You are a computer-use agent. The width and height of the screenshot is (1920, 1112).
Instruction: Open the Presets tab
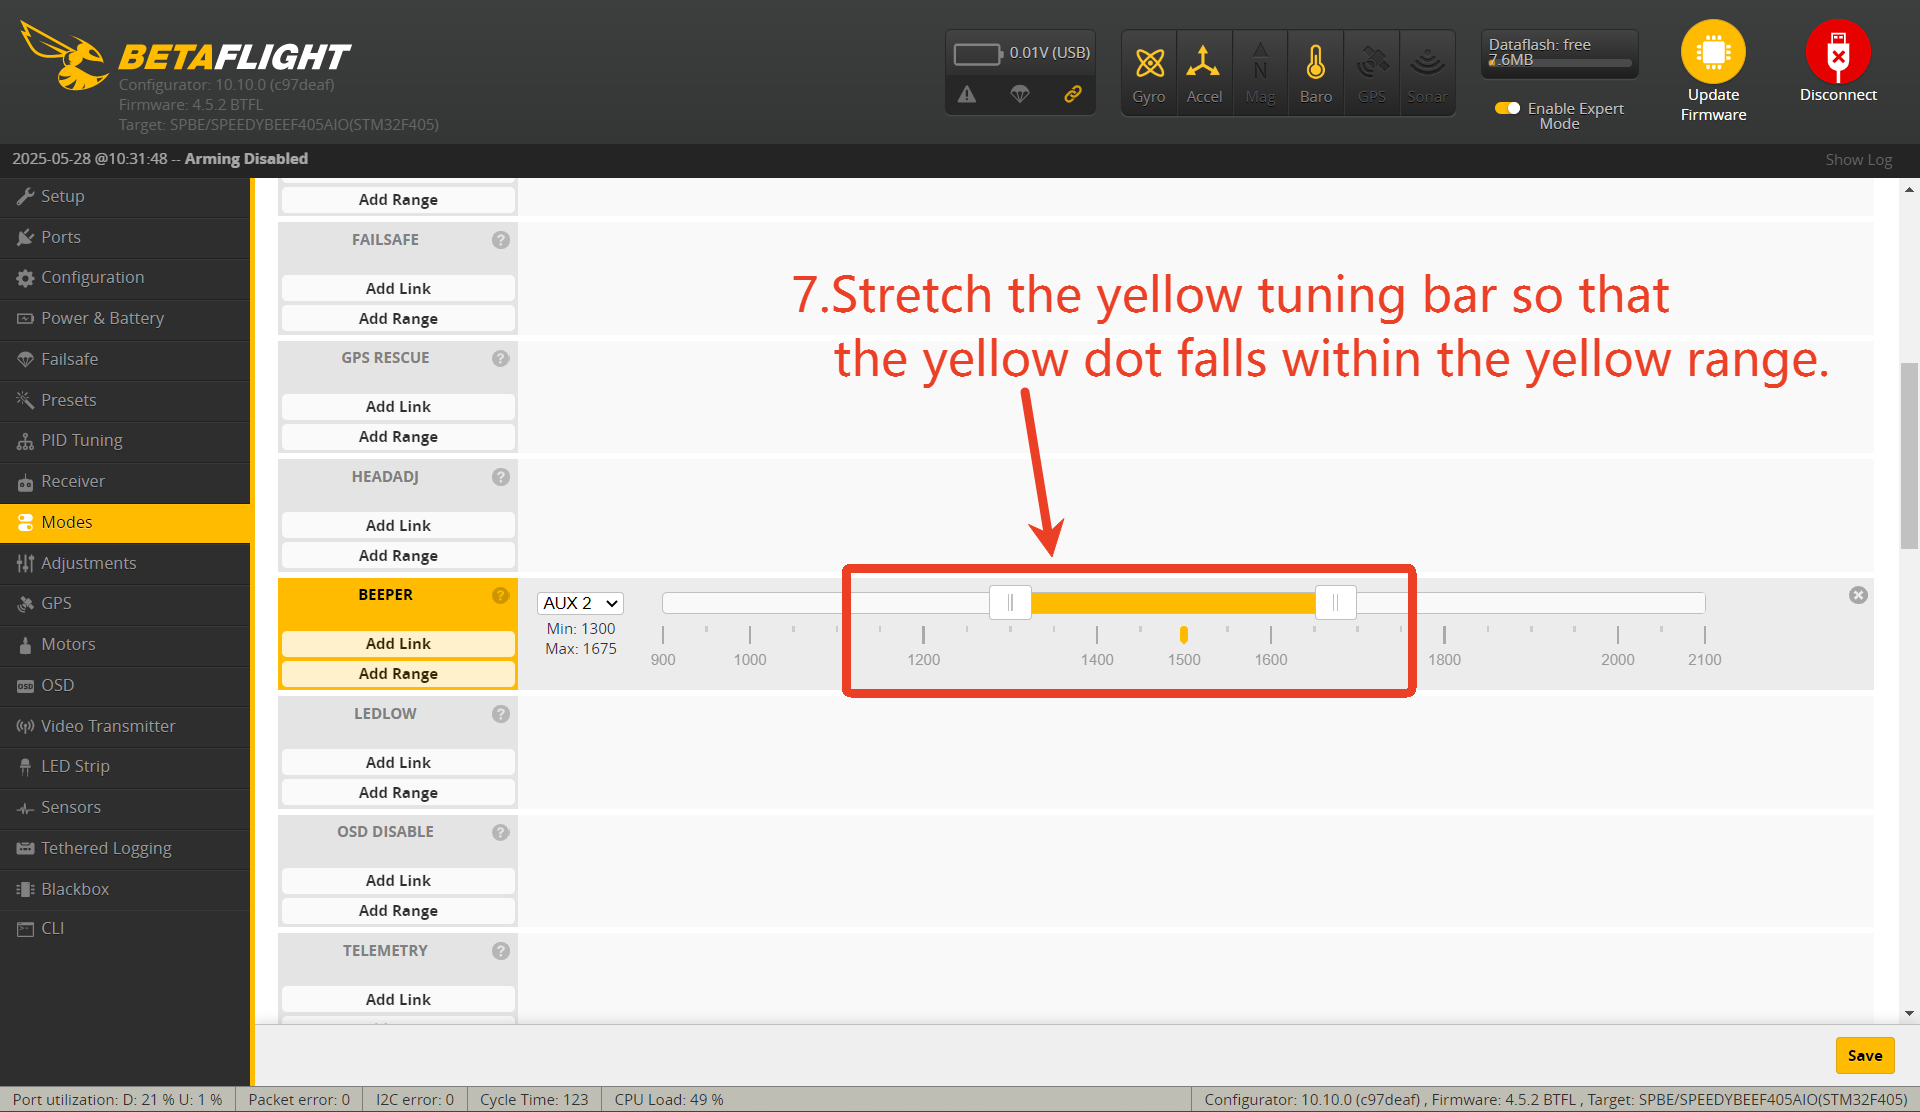click(125, 401)
